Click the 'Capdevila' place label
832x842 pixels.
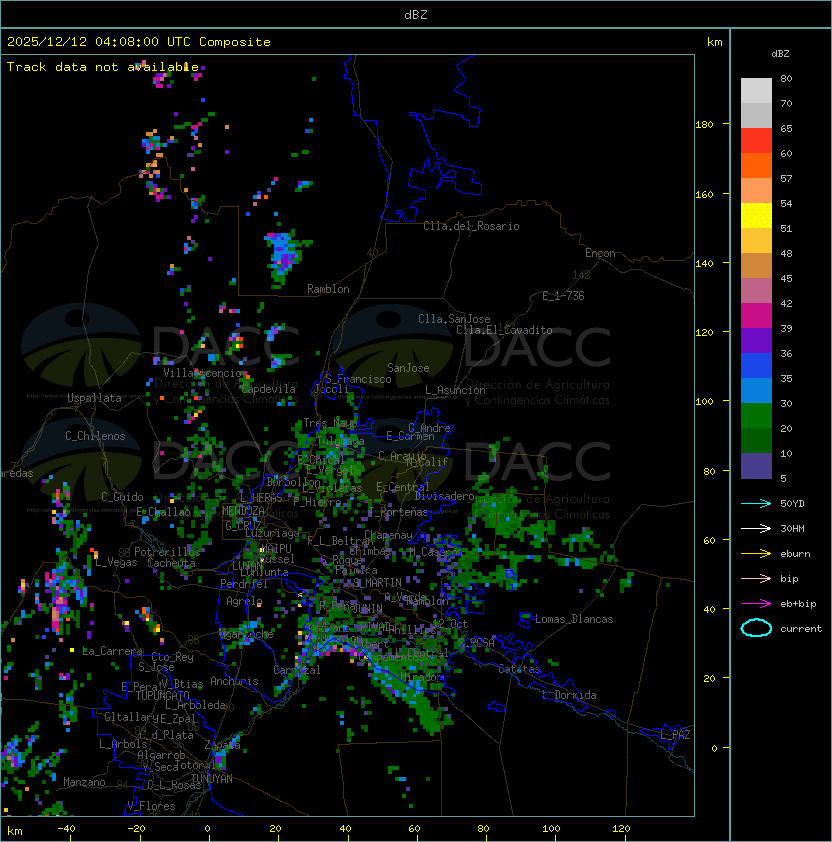[269, 389]
